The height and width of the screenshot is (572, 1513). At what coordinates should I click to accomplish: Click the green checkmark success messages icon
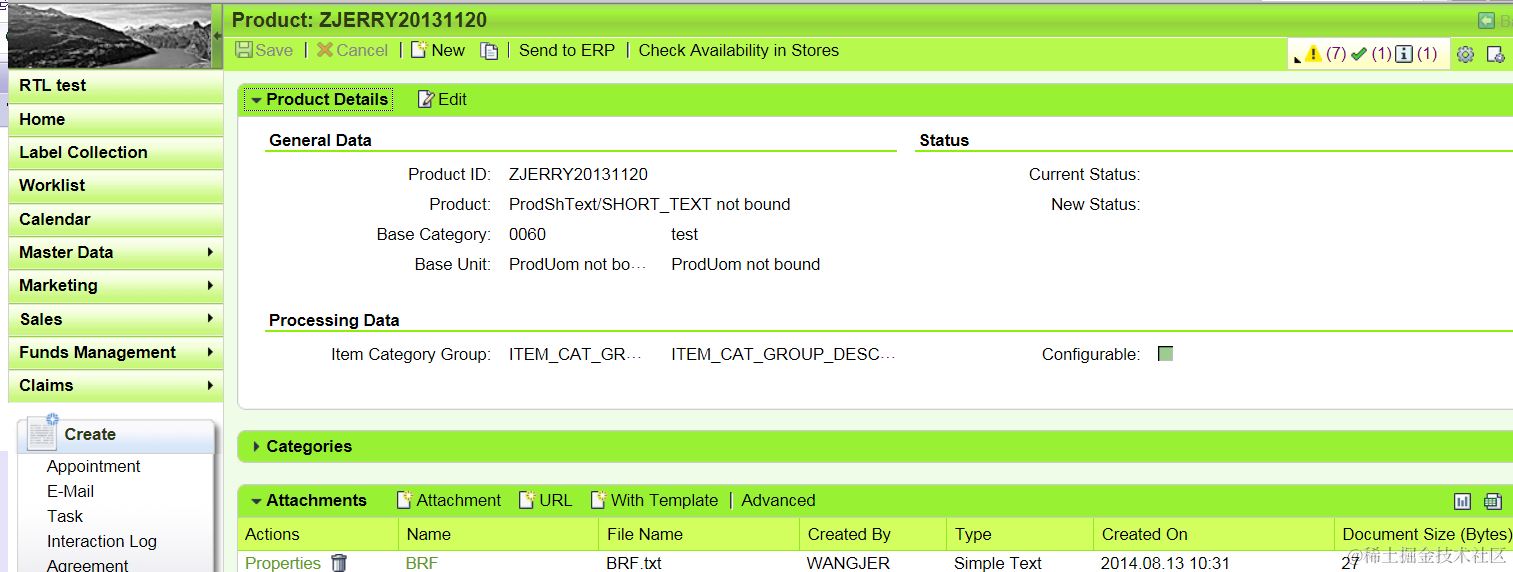tap(1358, 54)
